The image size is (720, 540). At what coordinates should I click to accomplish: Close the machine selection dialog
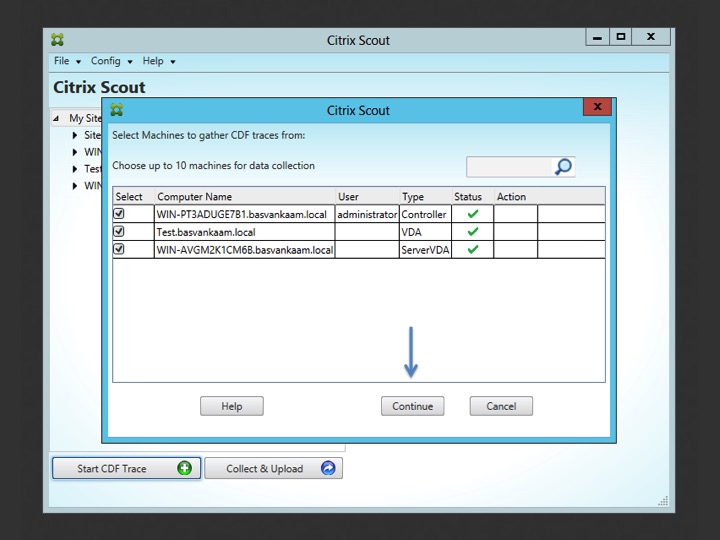tap(597, 107)
